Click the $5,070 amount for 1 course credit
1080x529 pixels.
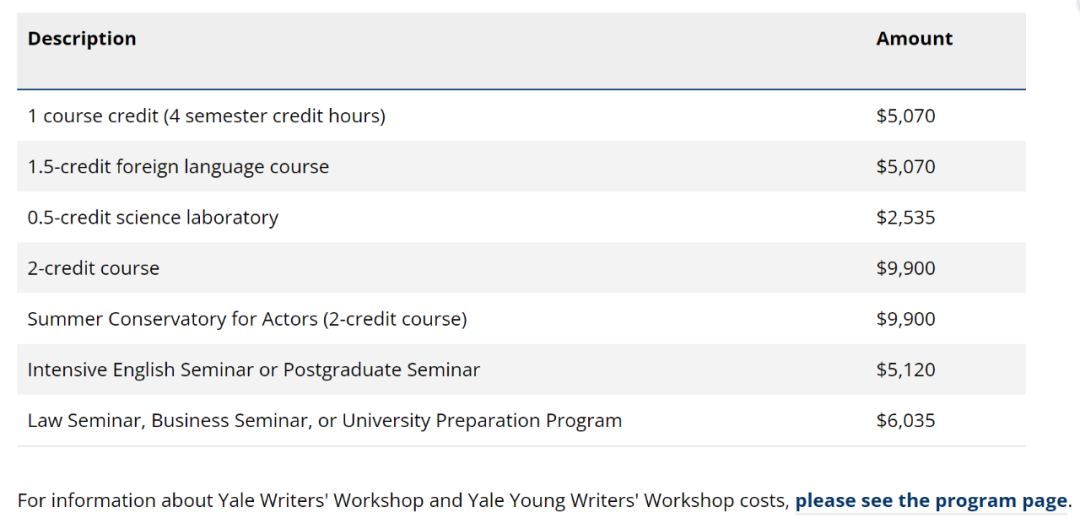pyautogui.click(x=906, y=116)
